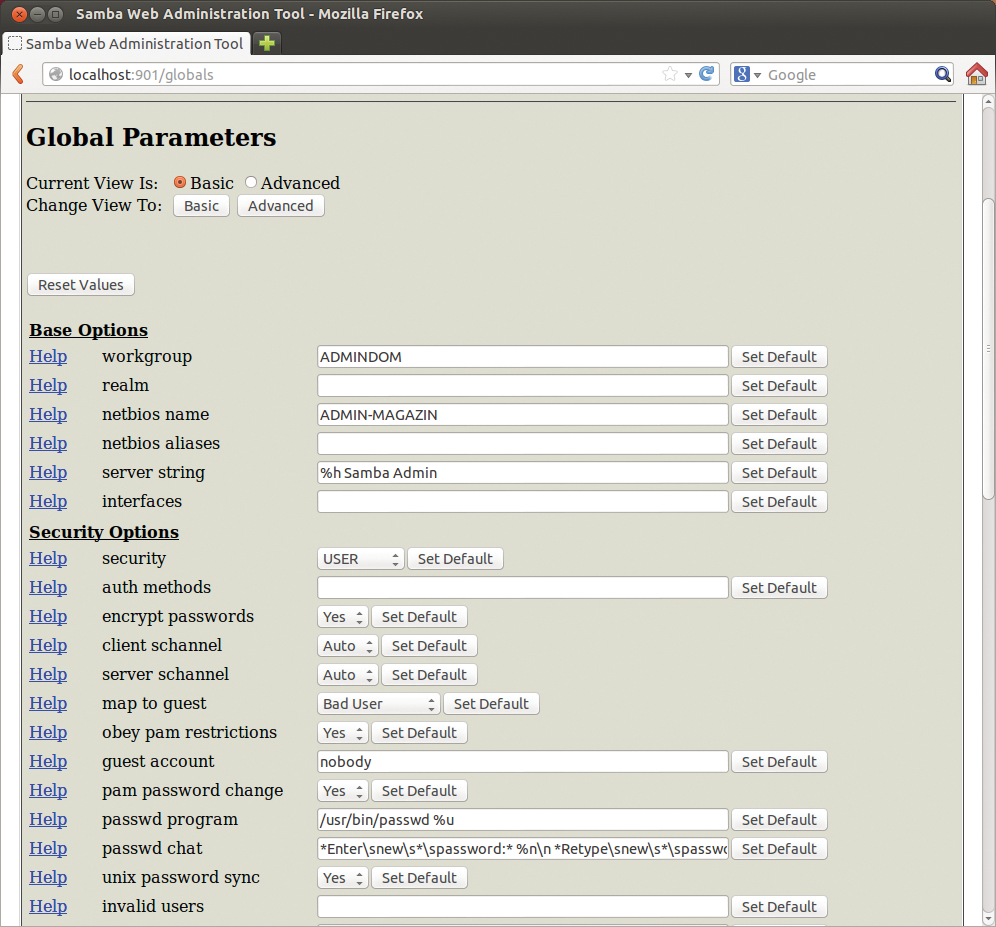Click Set Default for netbios name

coord(779,415)
